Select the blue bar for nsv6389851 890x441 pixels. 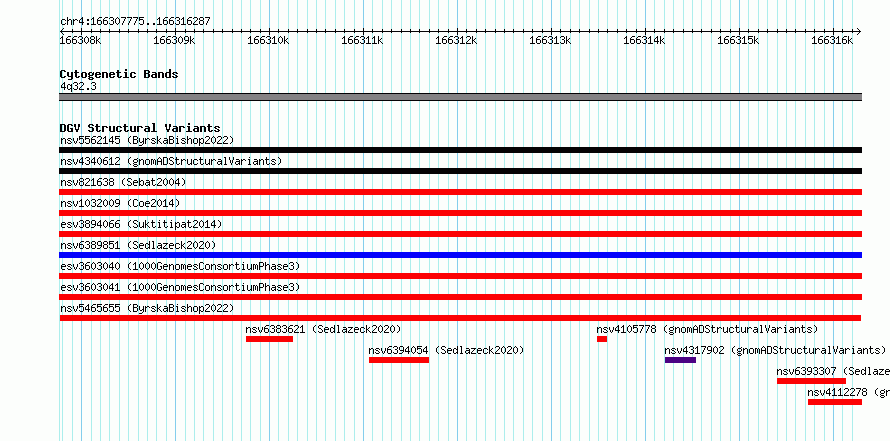pos(460,255)
